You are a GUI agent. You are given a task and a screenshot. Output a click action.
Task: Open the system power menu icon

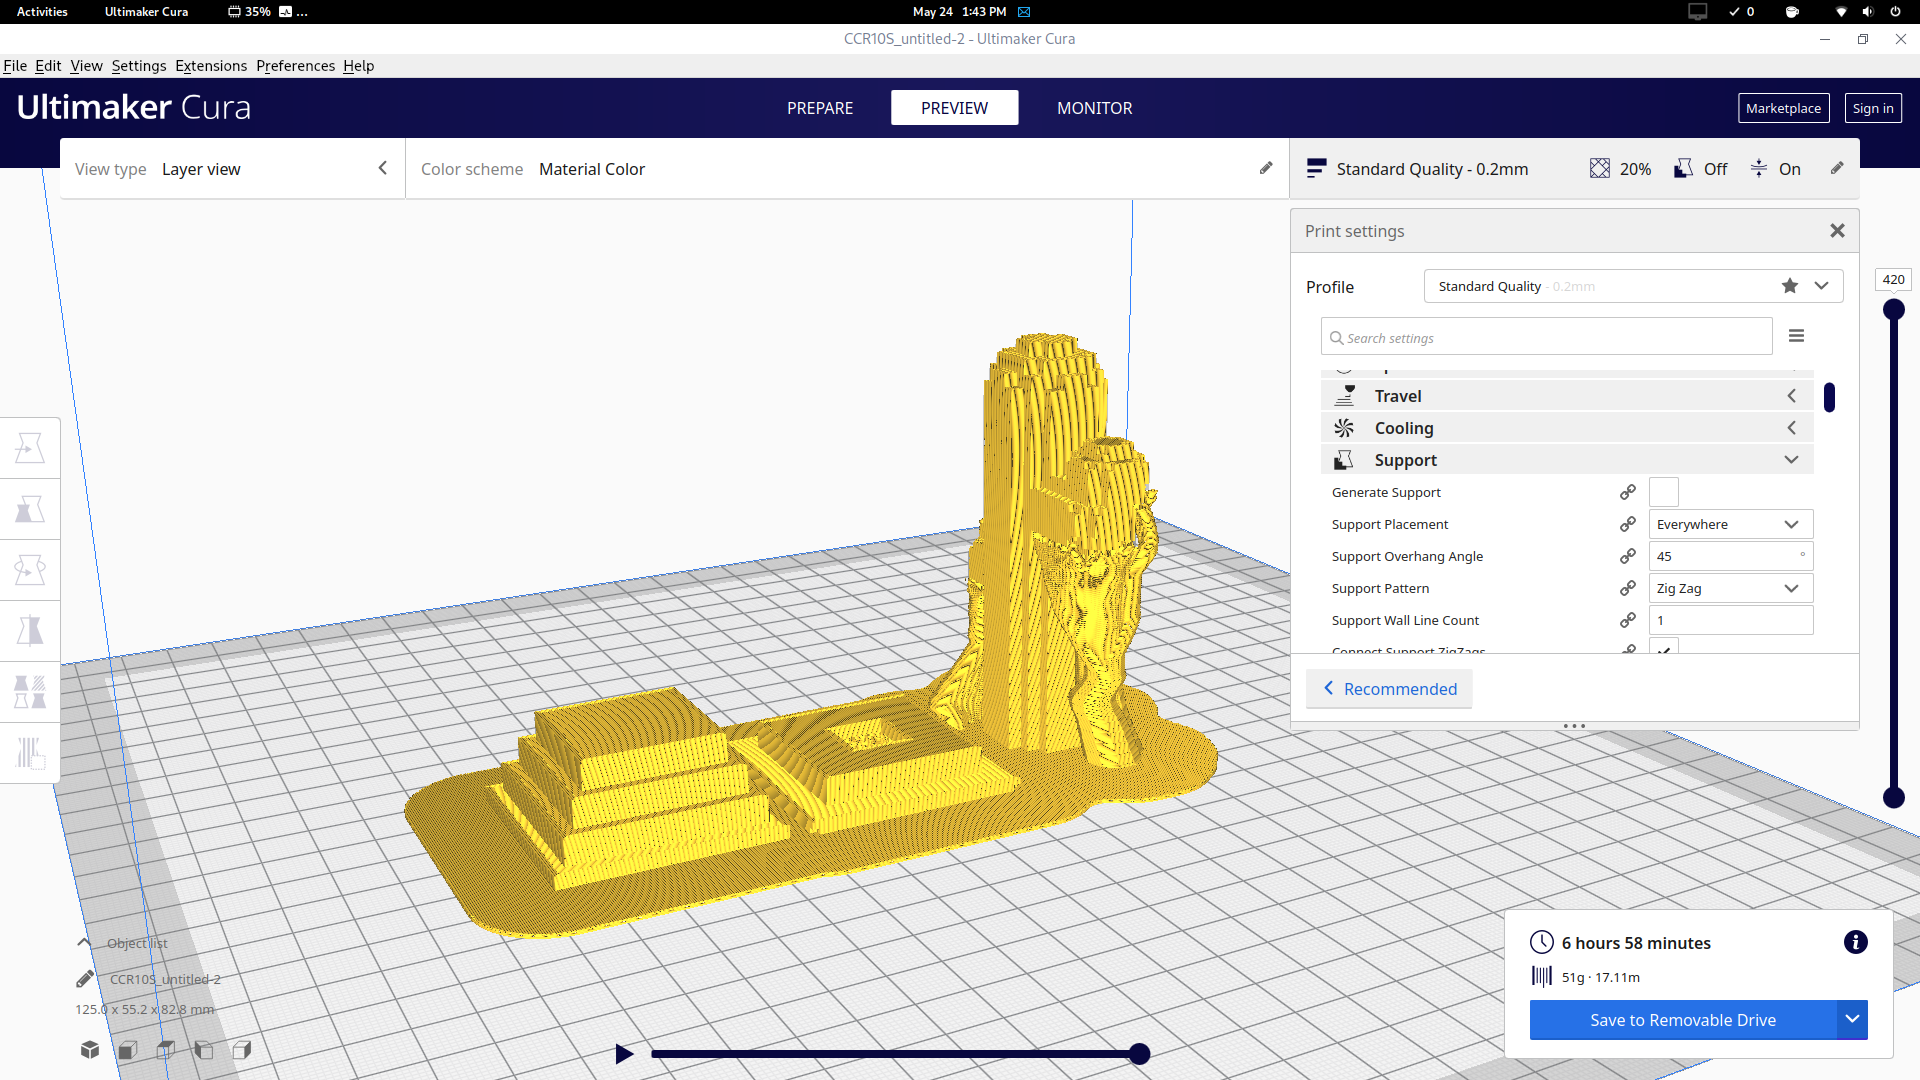pyautogui.click(x=1895, y=12)
